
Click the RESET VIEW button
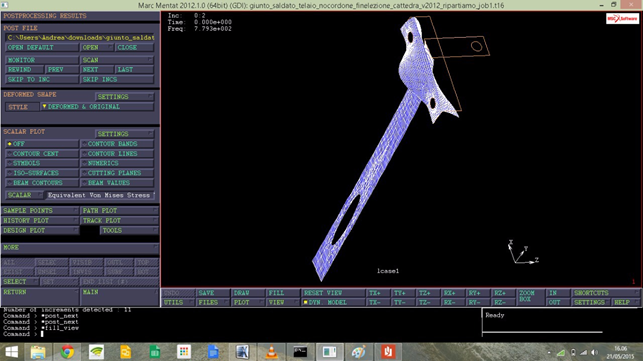[x=333, y=292]
